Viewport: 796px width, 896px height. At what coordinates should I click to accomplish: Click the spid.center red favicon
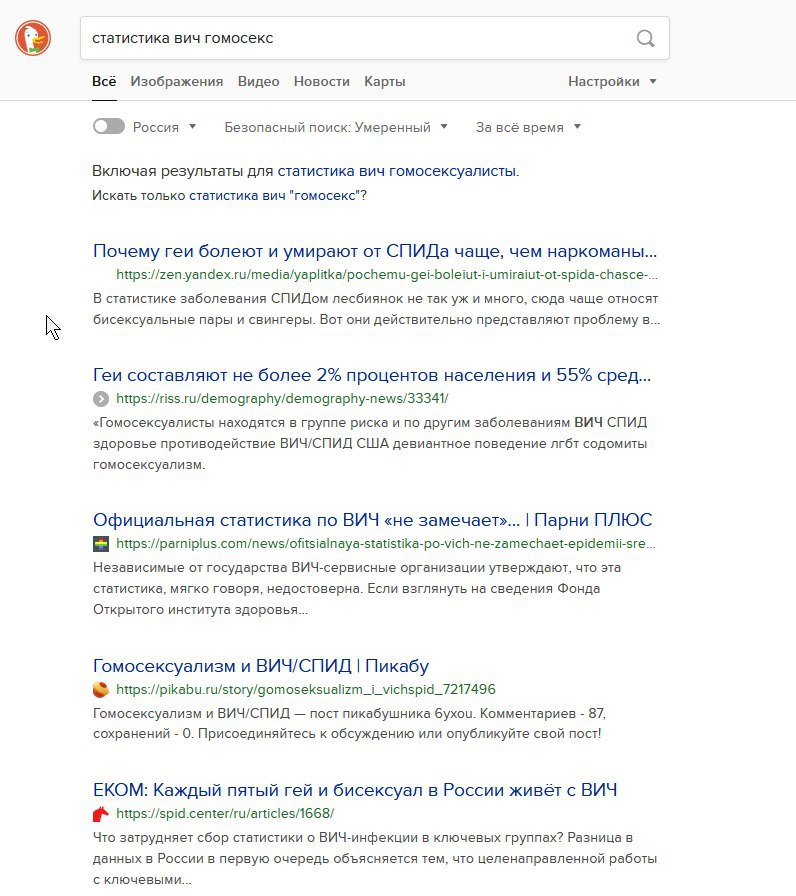click(101, 814)
